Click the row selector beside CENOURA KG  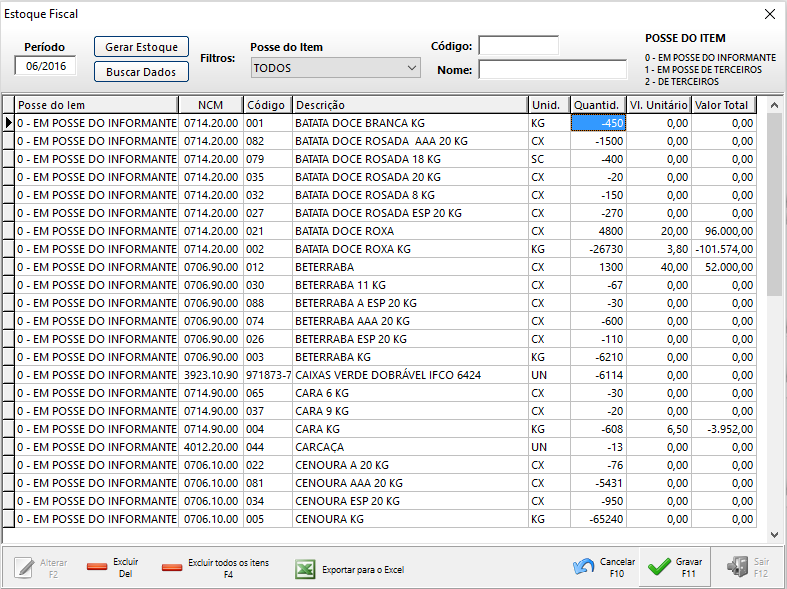pos(9,519)
